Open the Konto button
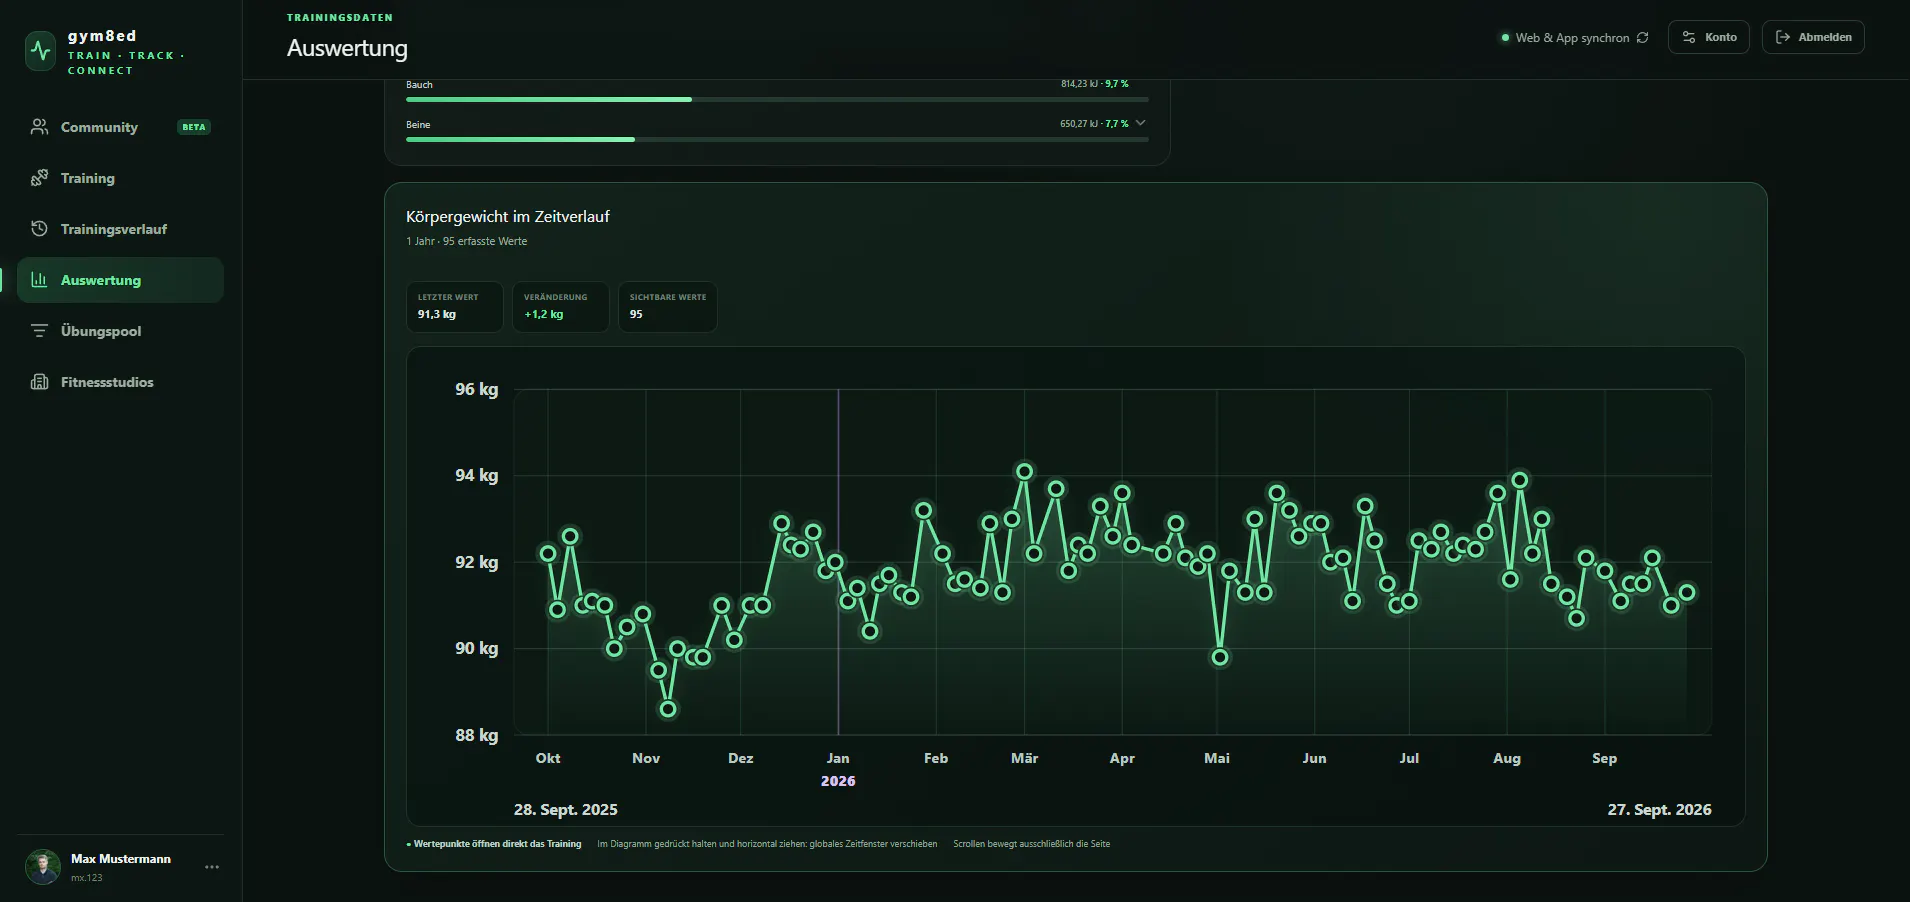 coord(1708,37)
